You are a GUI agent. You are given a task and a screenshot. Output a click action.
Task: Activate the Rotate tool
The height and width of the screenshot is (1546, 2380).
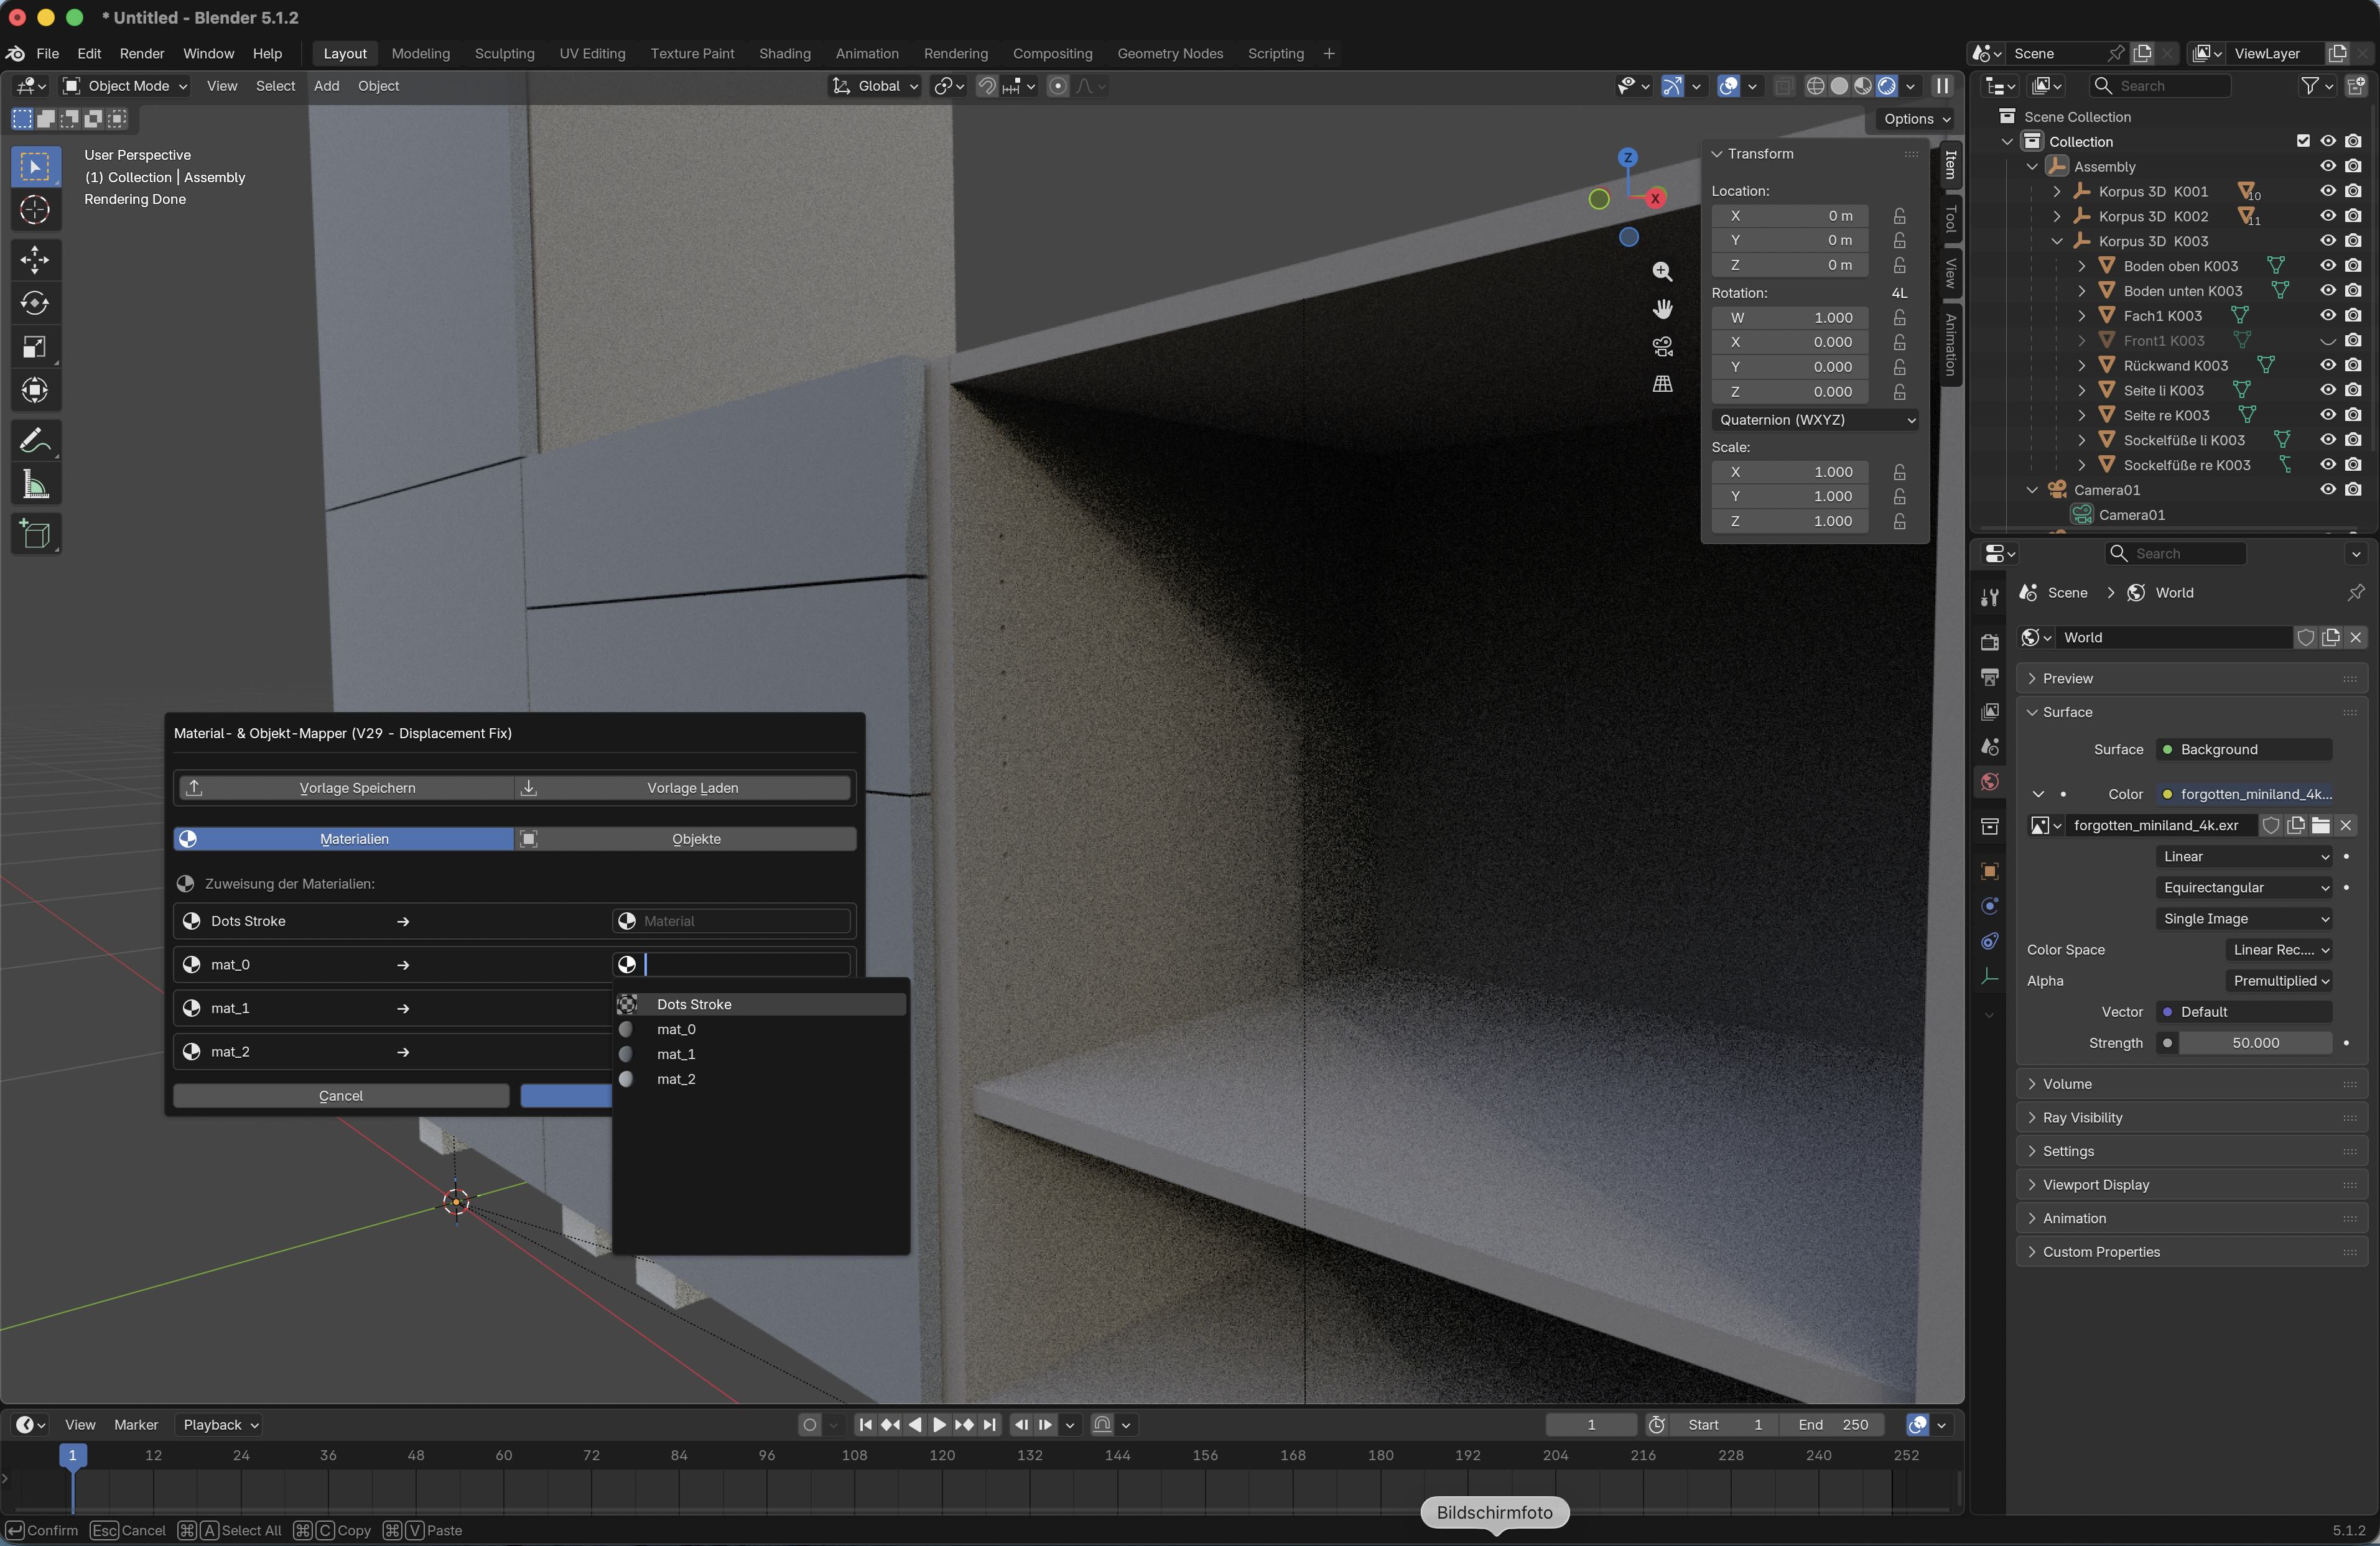tap(35, 303)
